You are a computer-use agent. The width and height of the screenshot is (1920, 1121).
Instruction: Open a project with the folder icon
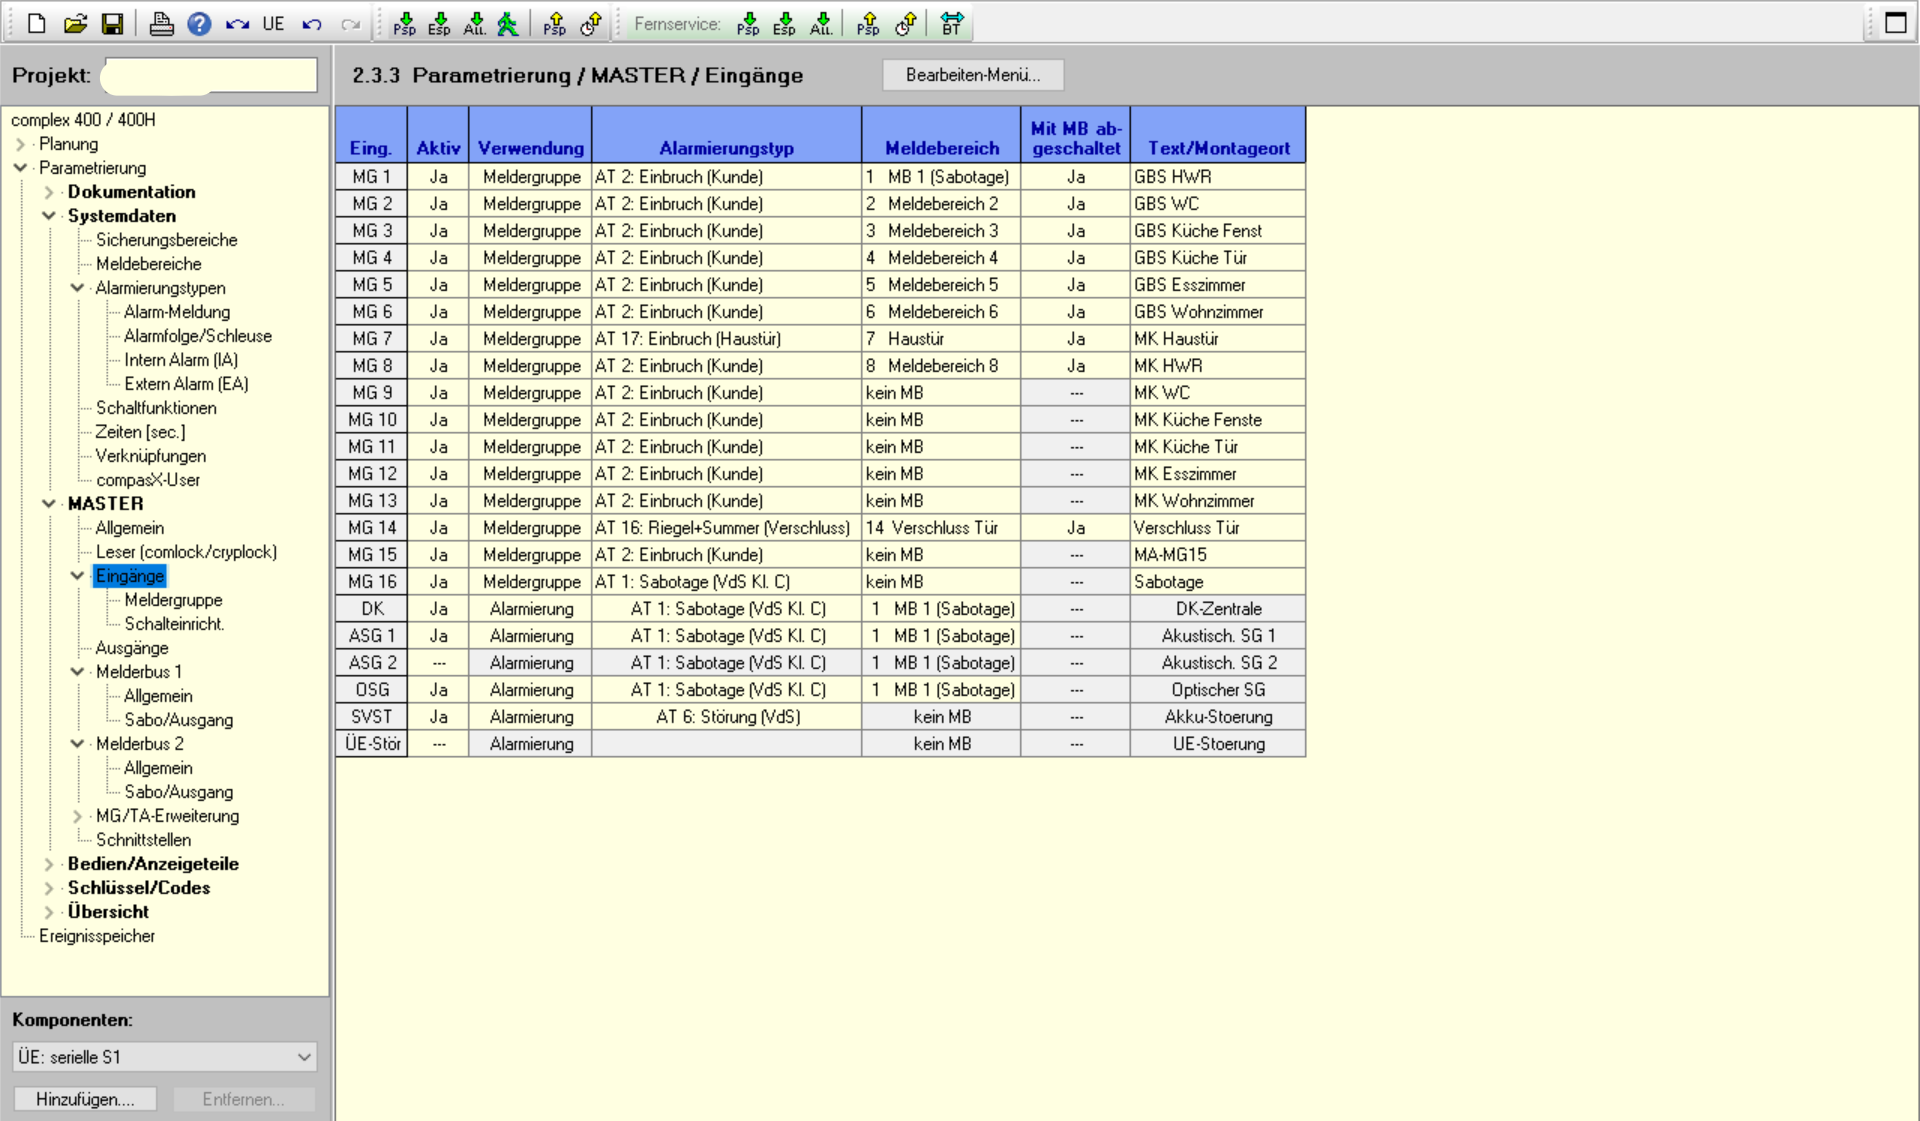[75, 23]
